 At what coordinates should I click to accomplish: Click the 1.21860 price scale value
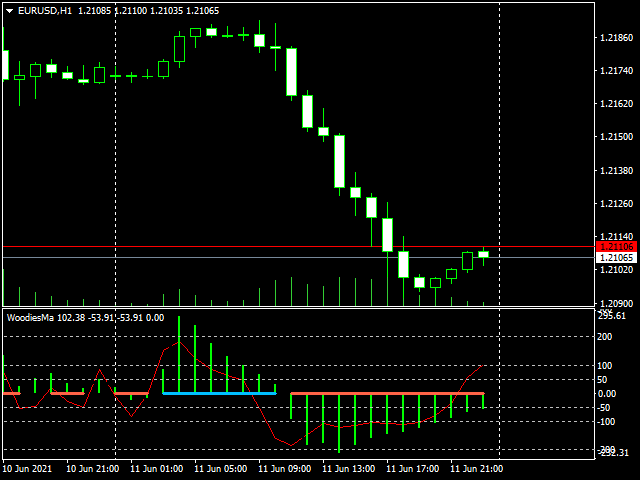pyautogui.click(x=616, y=38)
